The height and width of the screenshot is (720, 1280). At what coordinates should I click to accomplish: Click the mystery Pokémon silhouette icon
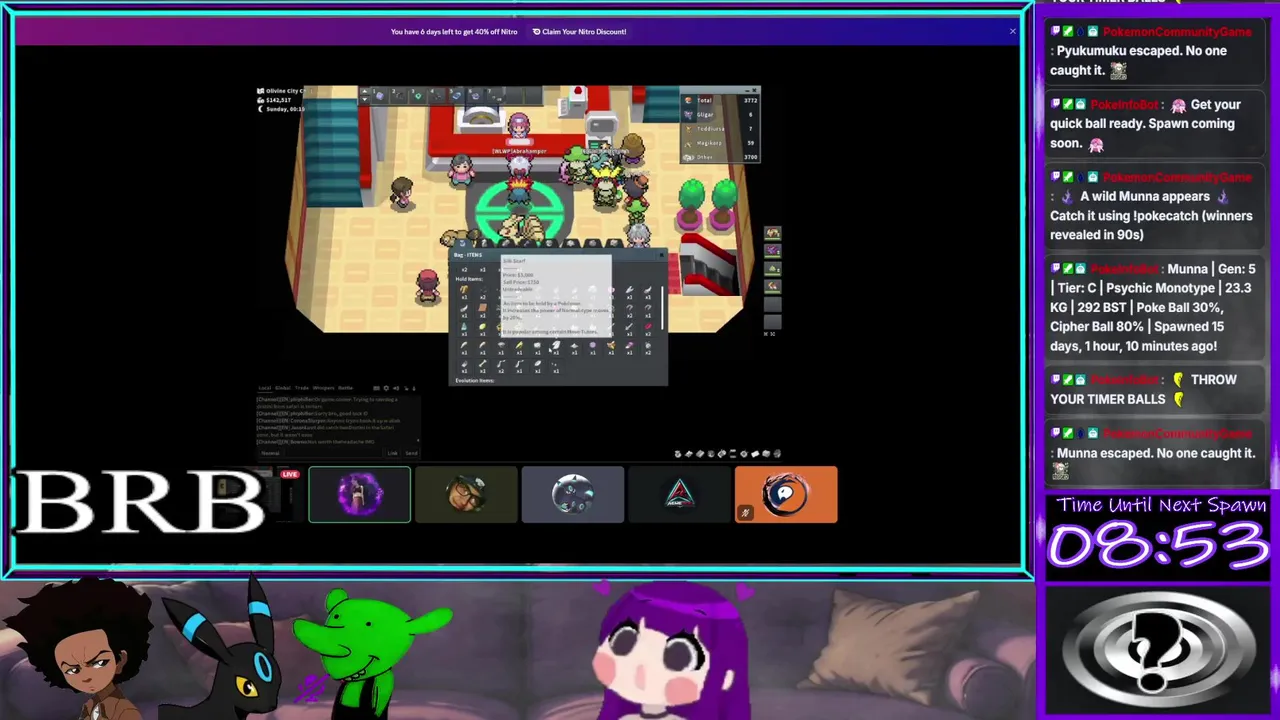pyautogui.click(x=1158, y=650)
